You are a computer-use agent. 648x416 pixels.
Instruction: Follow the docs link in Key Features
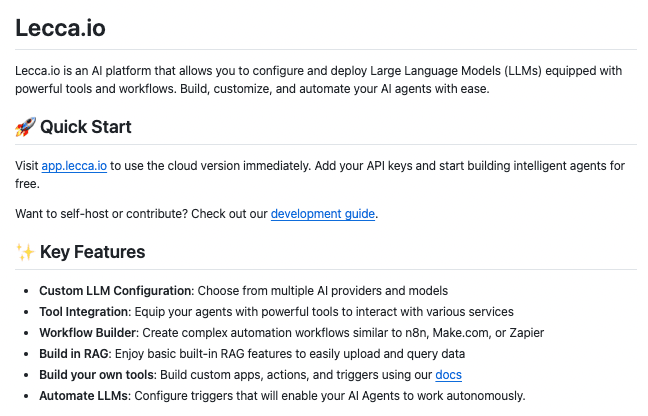tap(449, 375)
